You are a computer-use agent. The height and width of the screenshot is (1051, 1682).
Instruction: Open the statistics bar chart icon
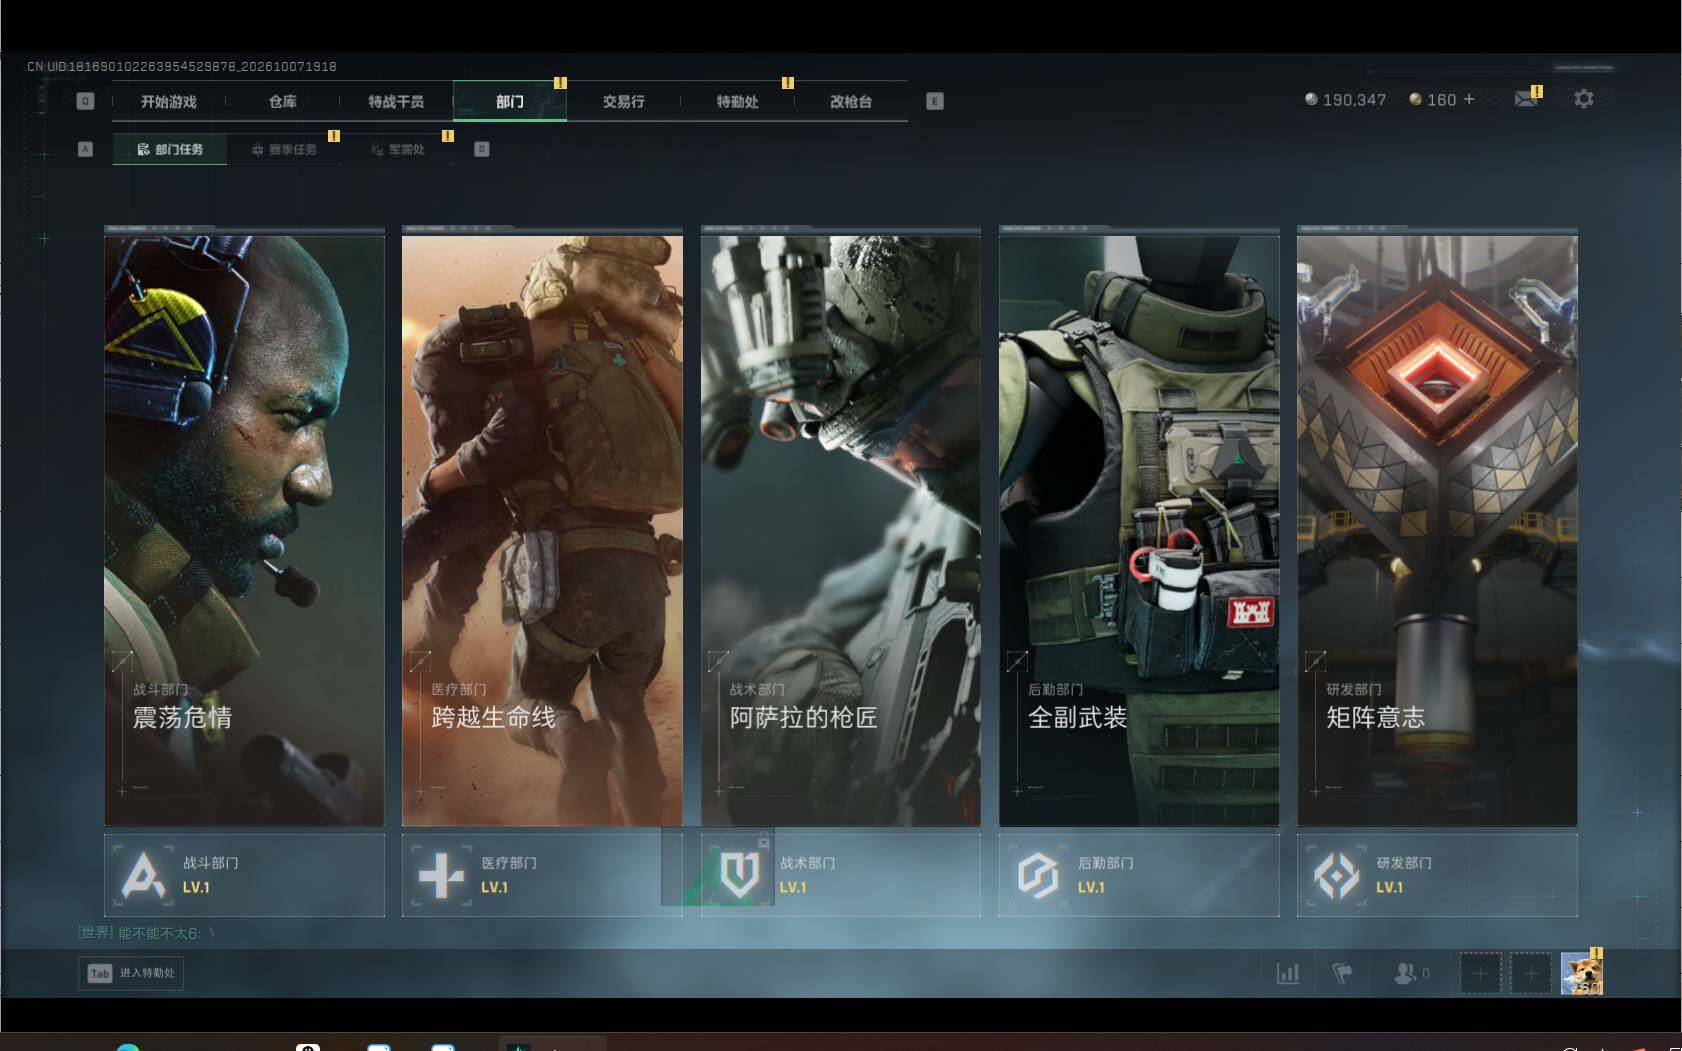tap(1288, 973)
